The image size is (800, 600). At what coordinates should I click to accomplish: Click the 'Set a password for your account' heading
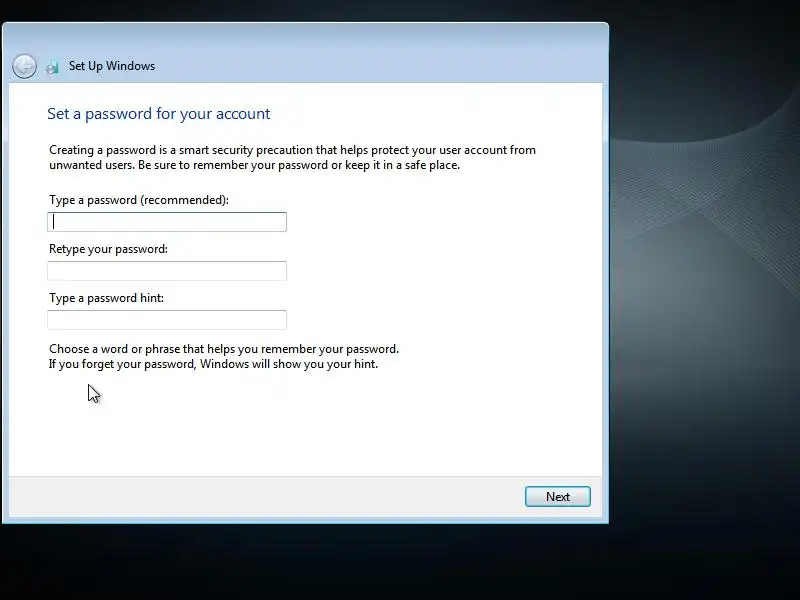(159, 113)
